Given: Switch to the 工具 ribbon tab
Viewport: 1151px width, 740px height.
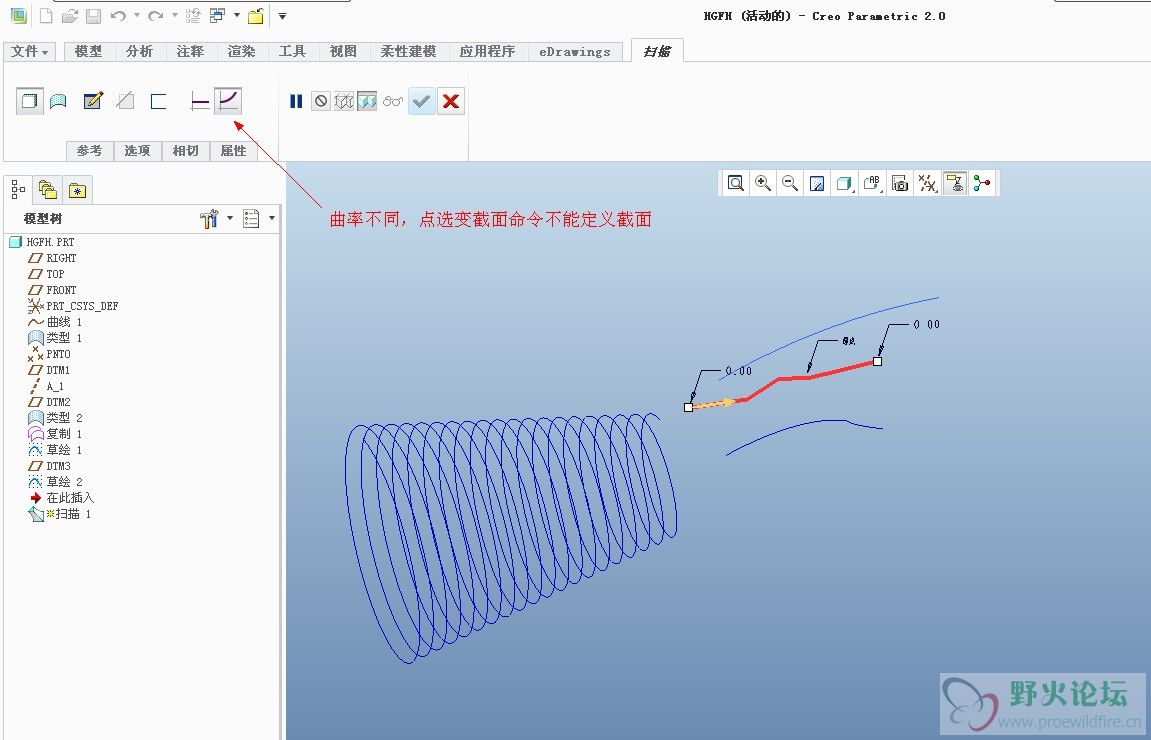Looking at the screenshot, I should (x=292, y=51).
